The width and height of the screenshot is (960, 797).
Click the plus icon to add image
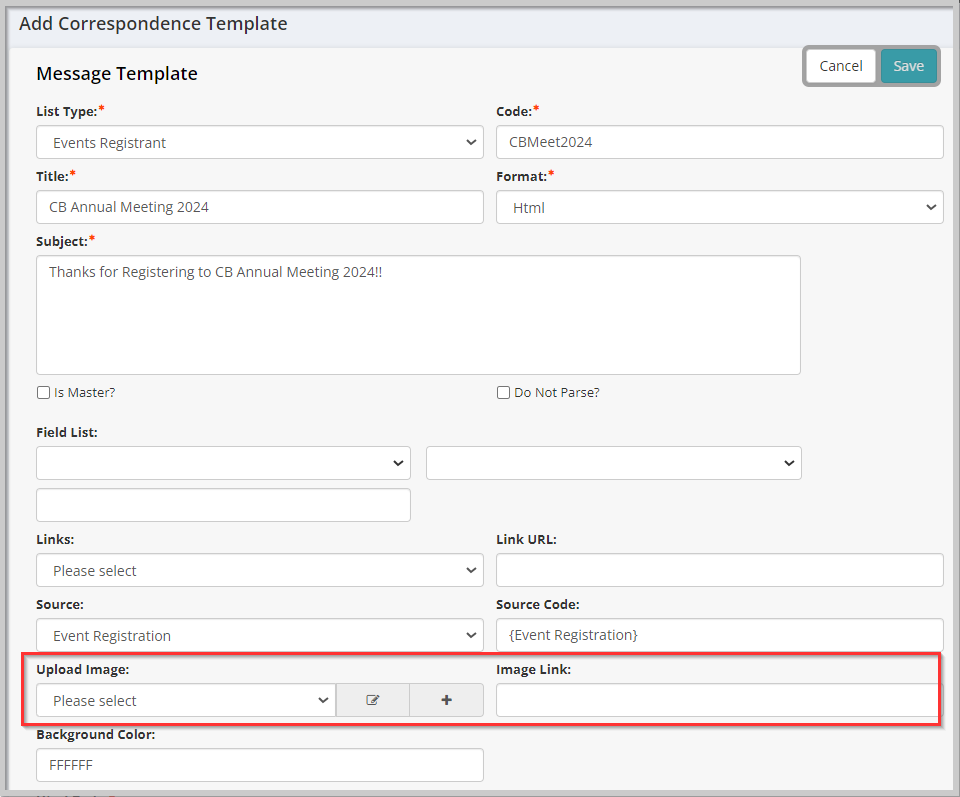446,700
